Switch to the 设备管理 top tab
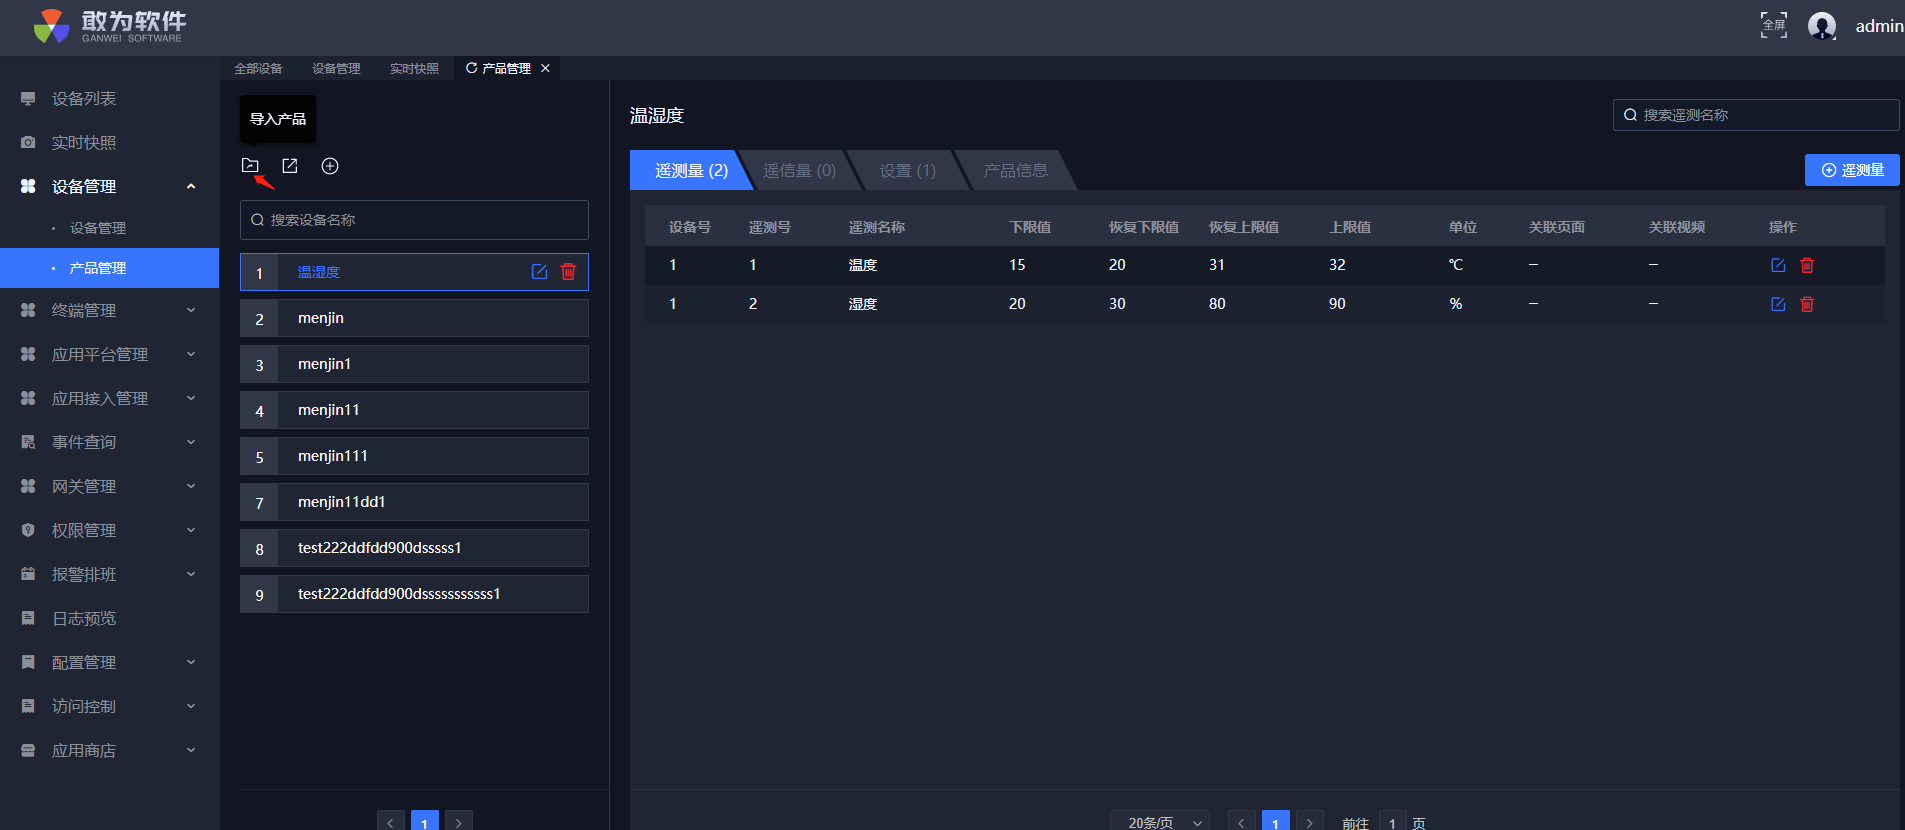 click(336, 68)
